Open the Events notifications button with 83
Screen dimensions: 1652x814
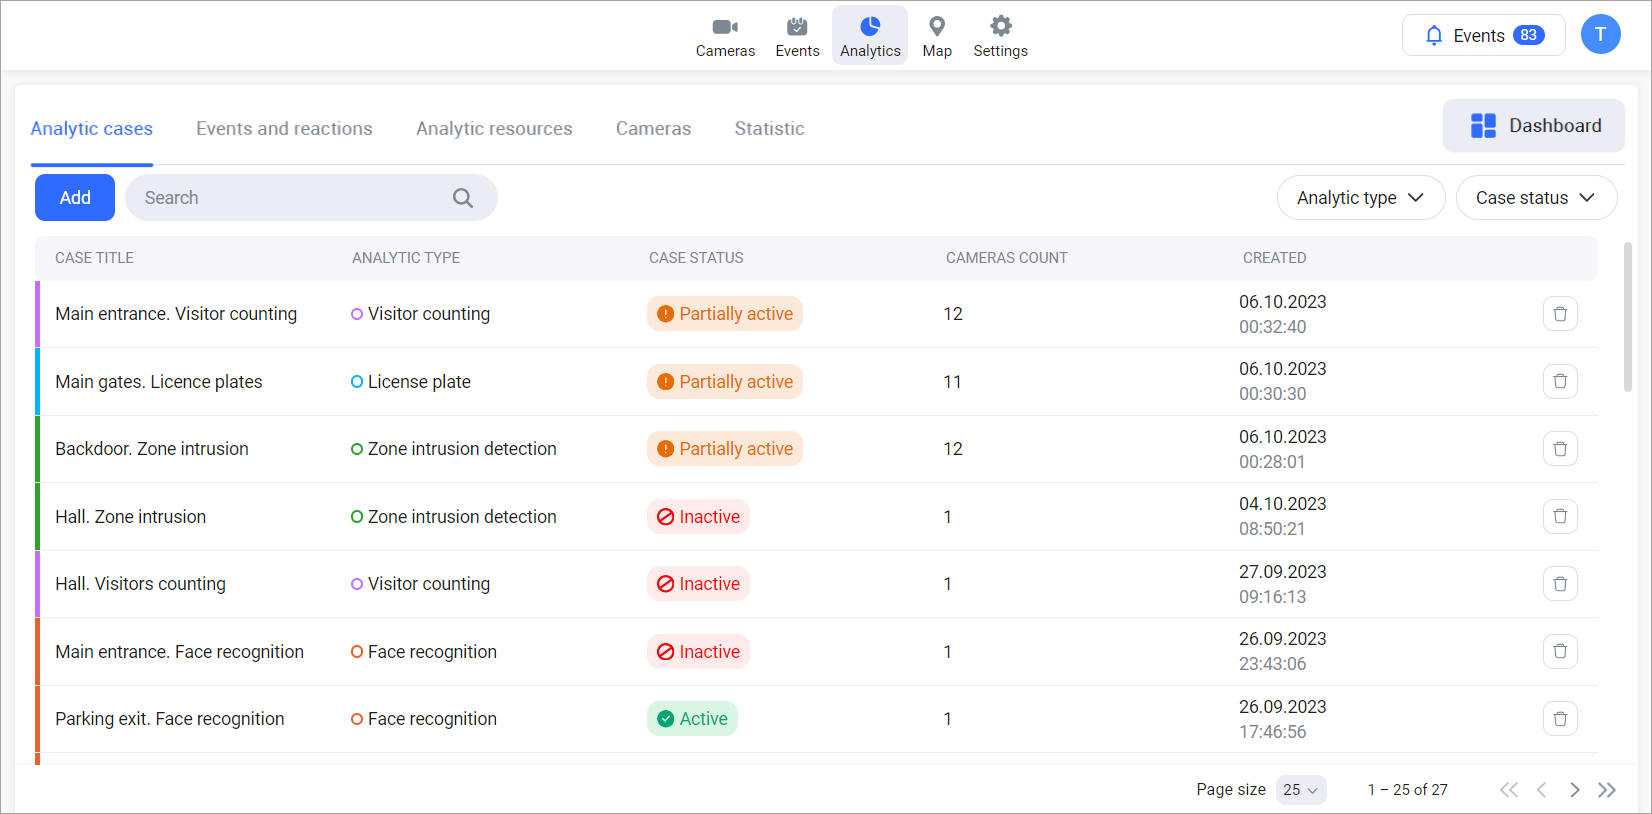1483,36
